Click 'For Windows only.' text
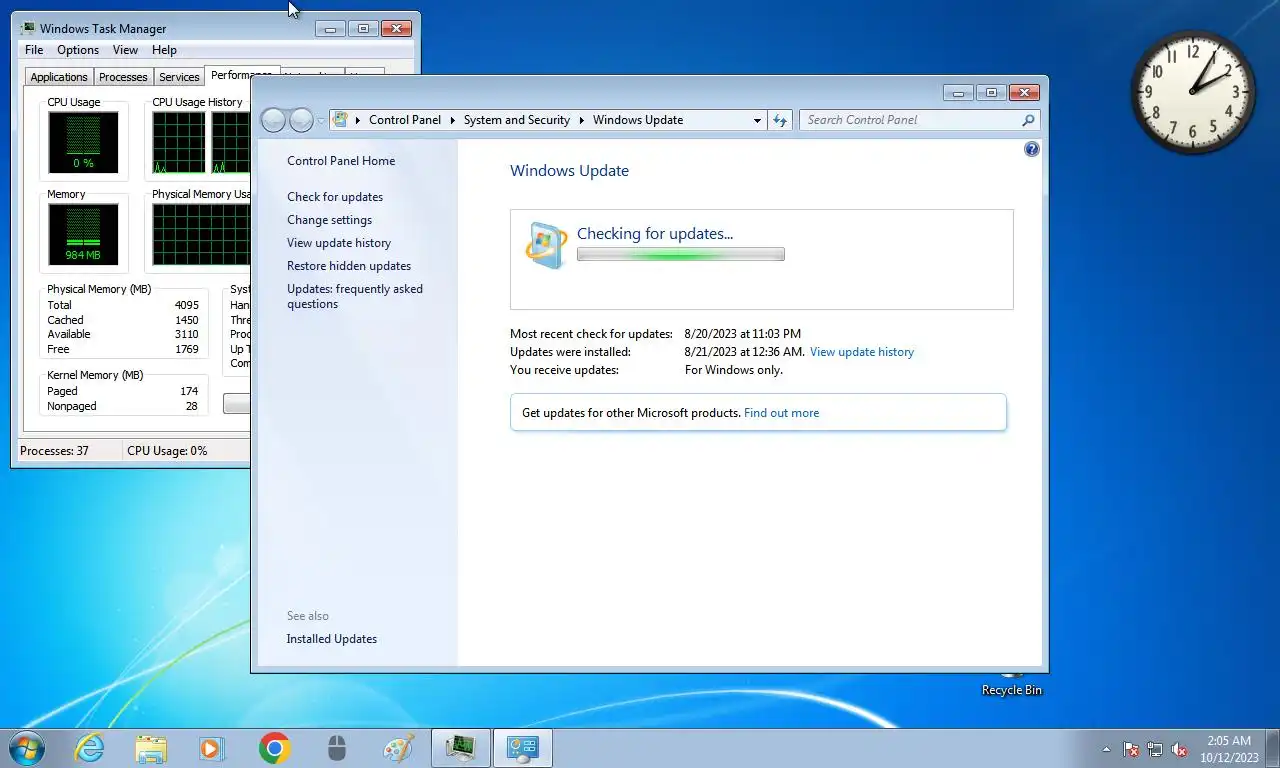Screen dimensions: 1280x768 tap(734, 370)
